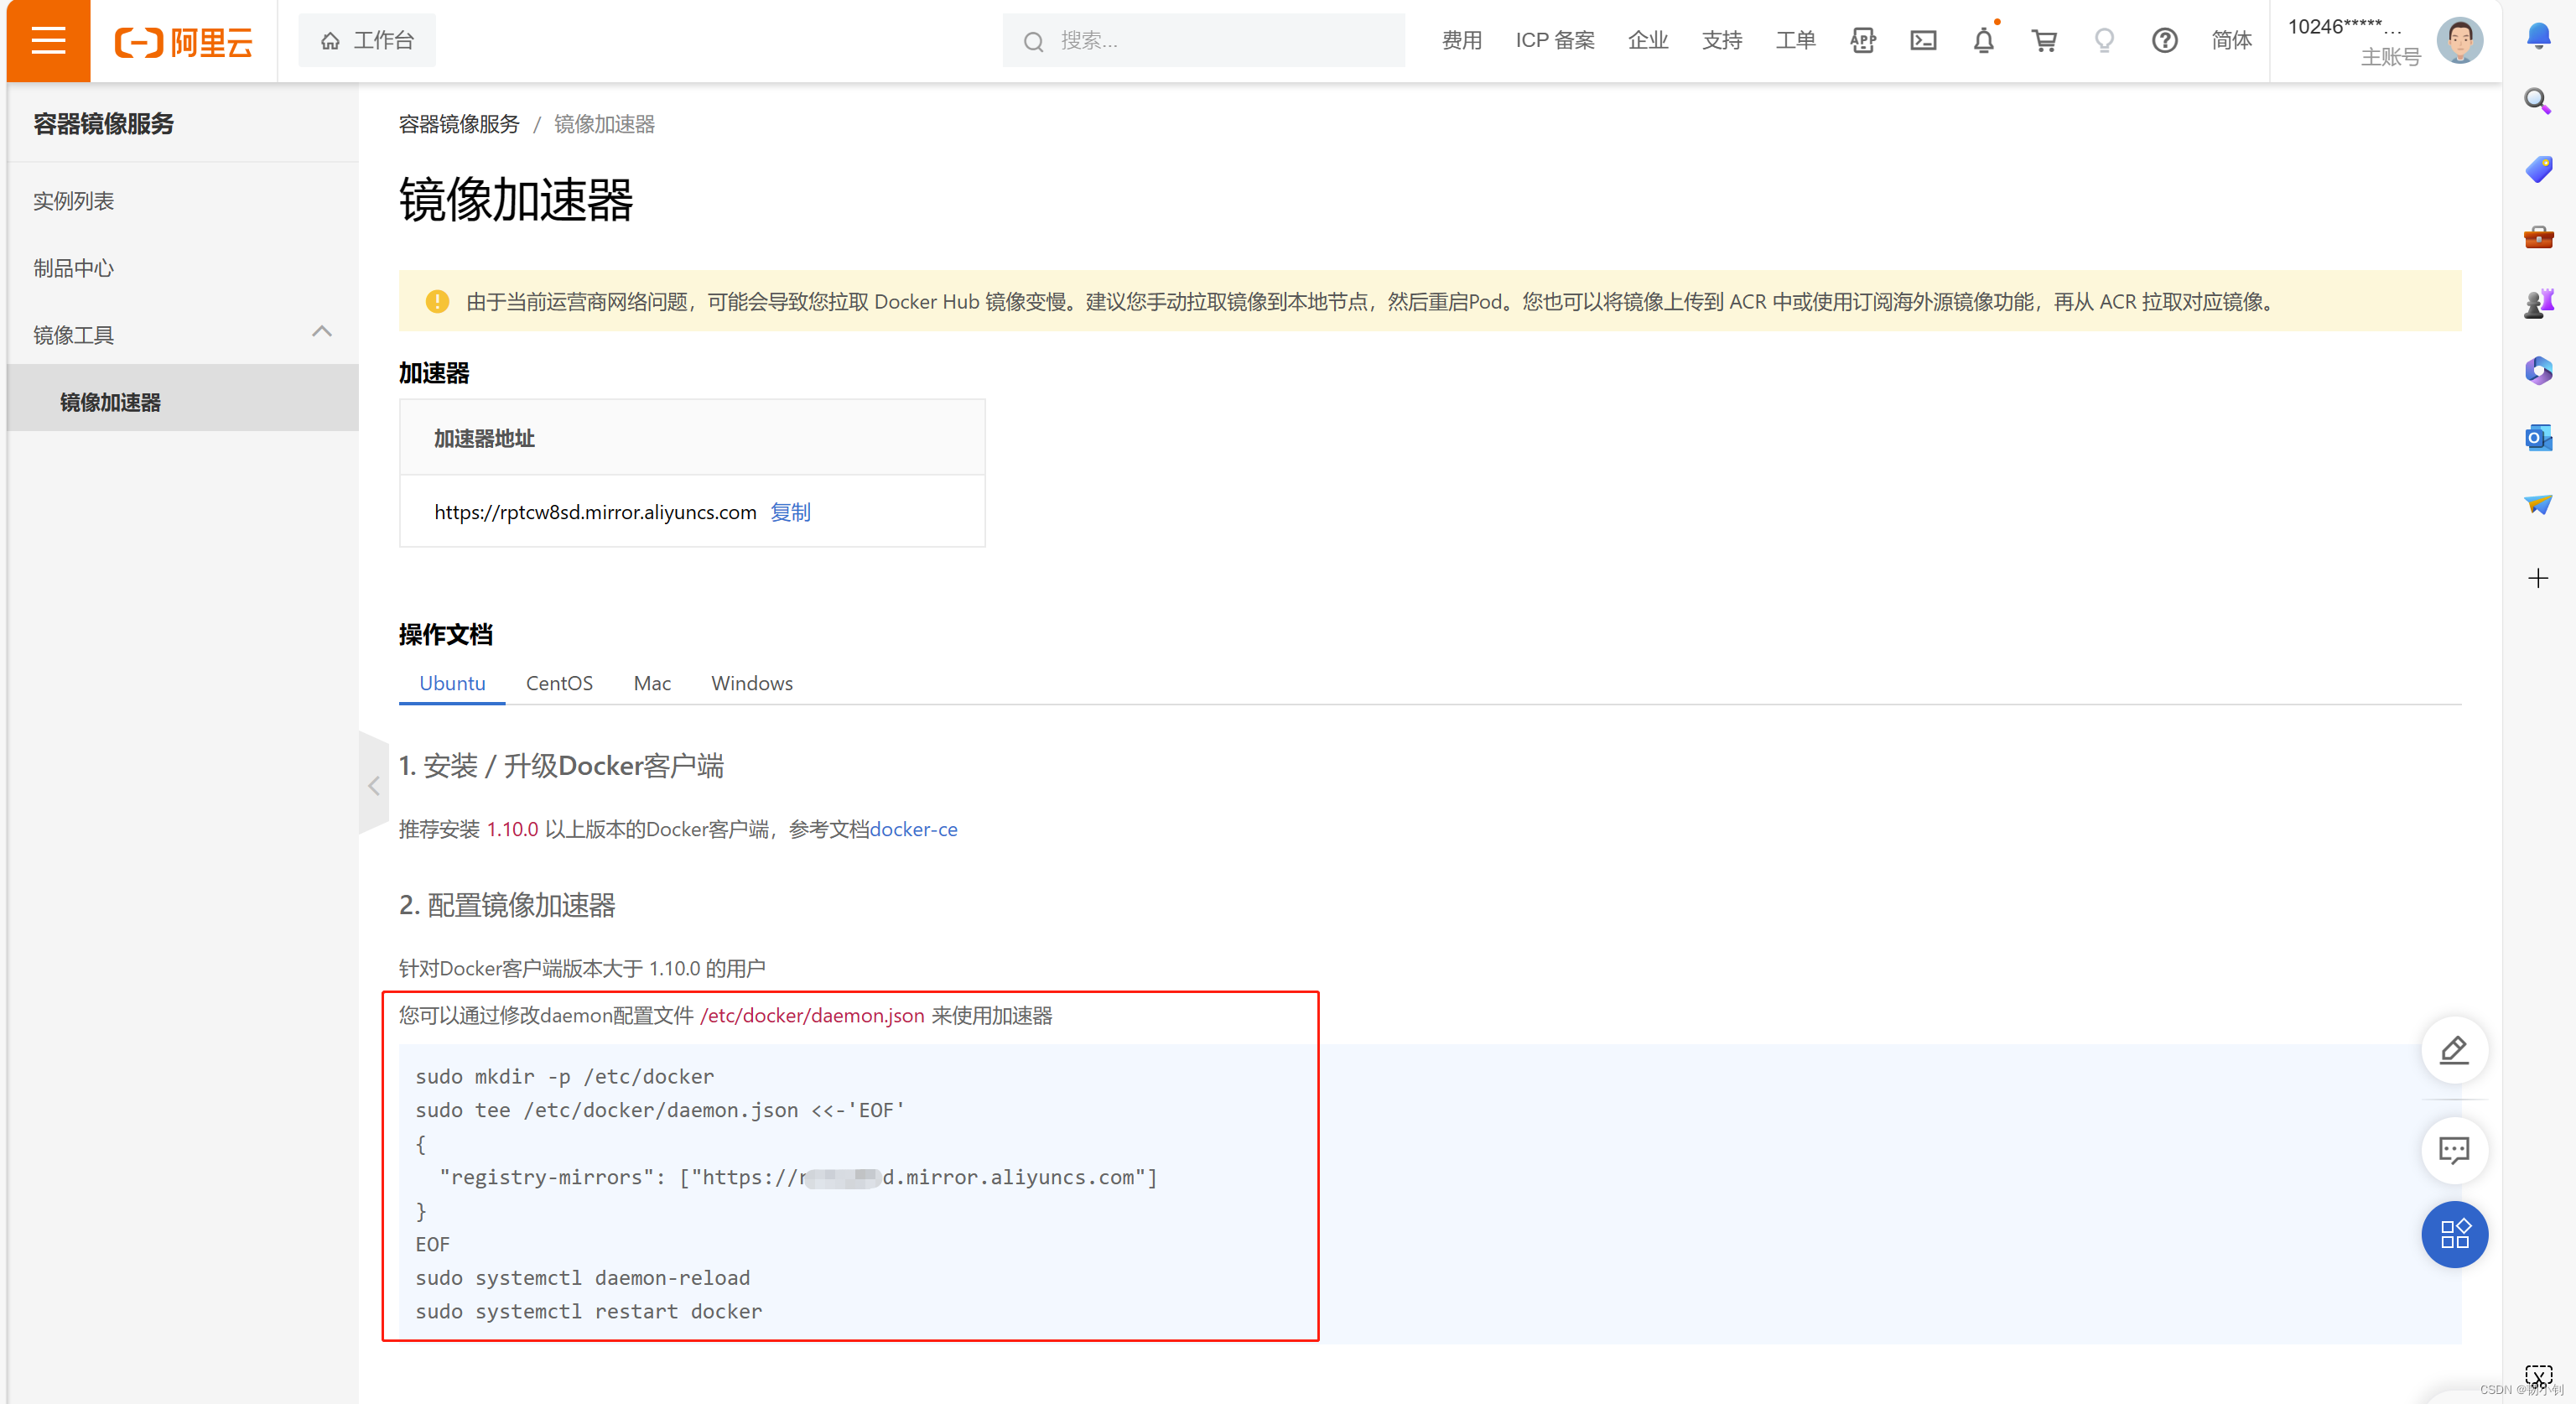Click the pencil edit floating button
Image resolution: width=2576 pixels, height=1404 pixels.
pos(2454,1050)
